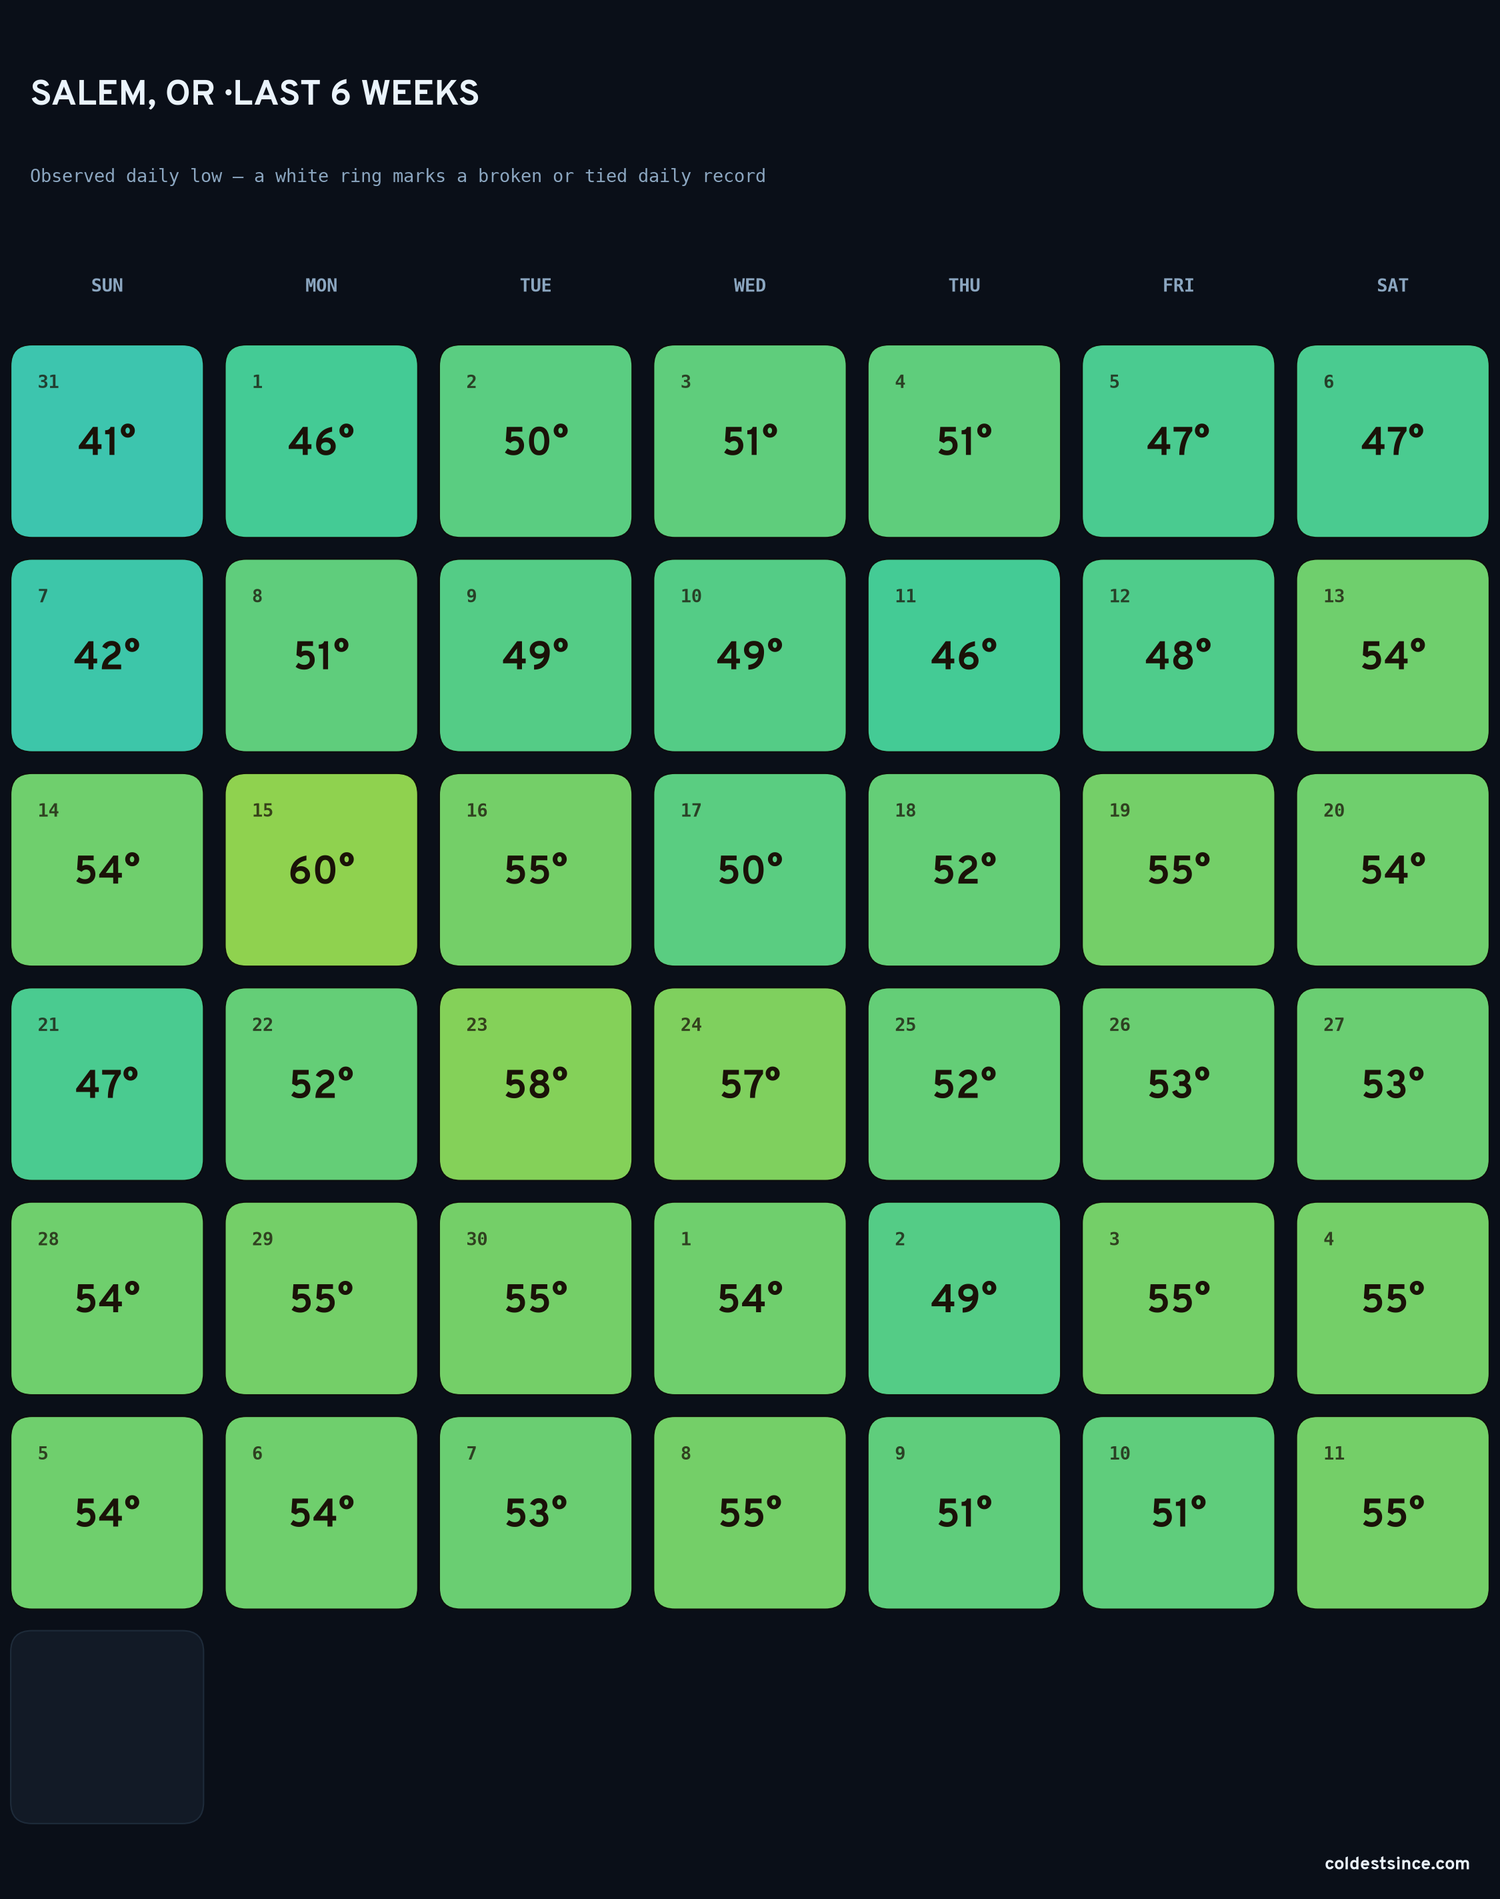
Task: Click the day 23 tile reading 58°
Action: tap(535, 1084)
